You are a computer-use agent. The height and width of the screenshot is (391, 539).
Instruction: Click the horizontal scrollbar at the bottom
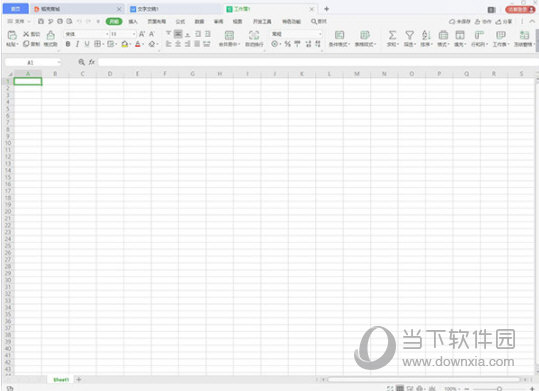(x=424, y=380)
